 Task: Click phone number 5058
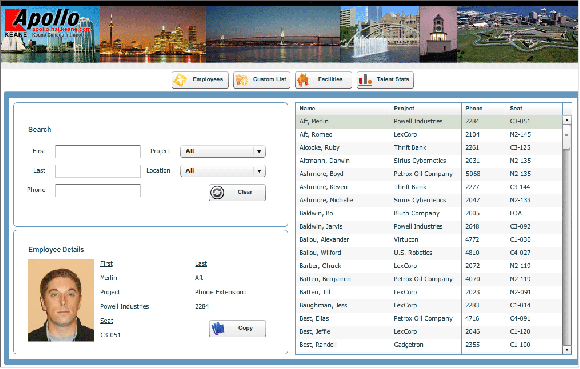pos(473,174)
